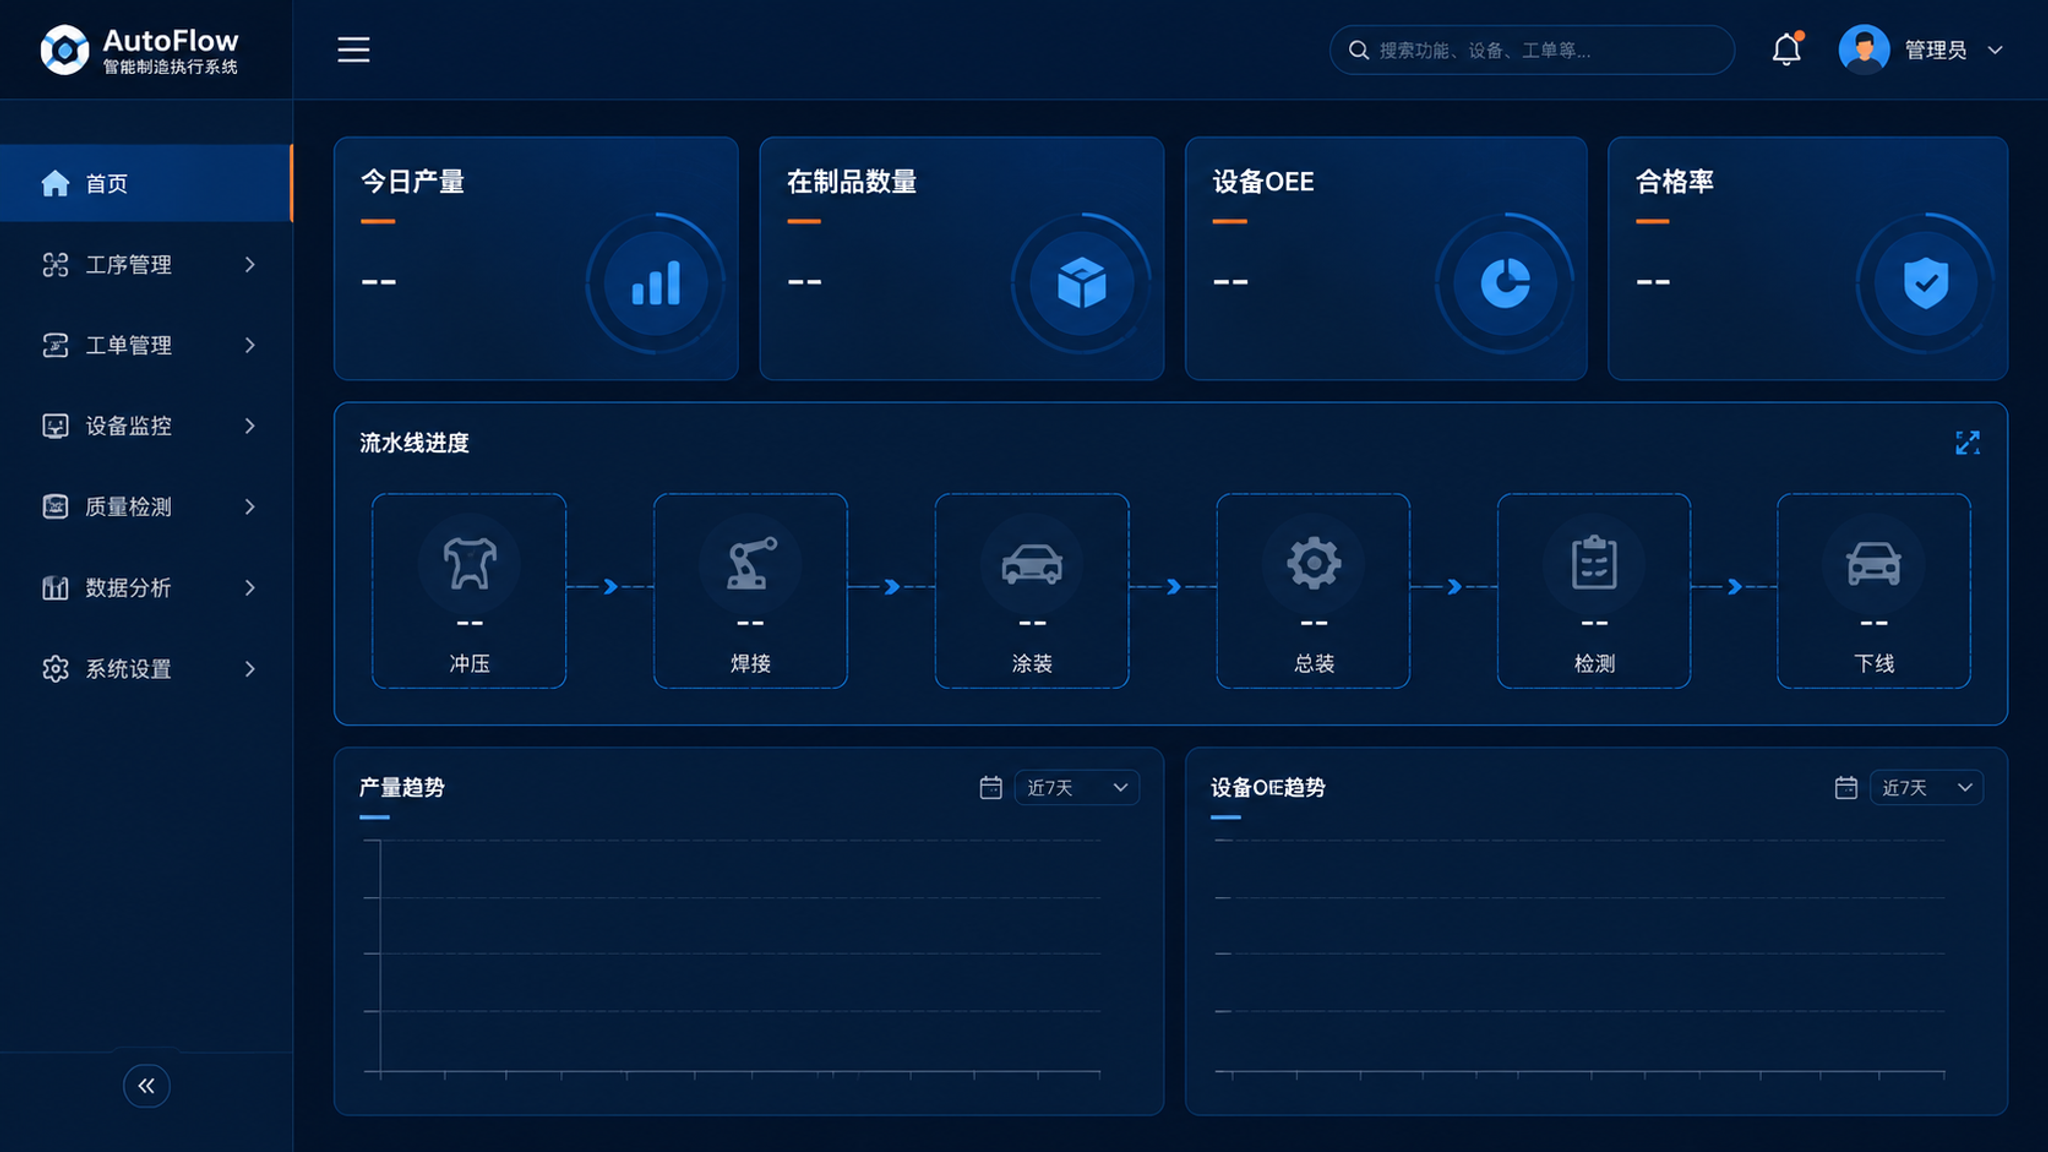Select the 涂装 painting car icon
The width and height of the screenshot is (2048, 1152).
(1032, 563)
